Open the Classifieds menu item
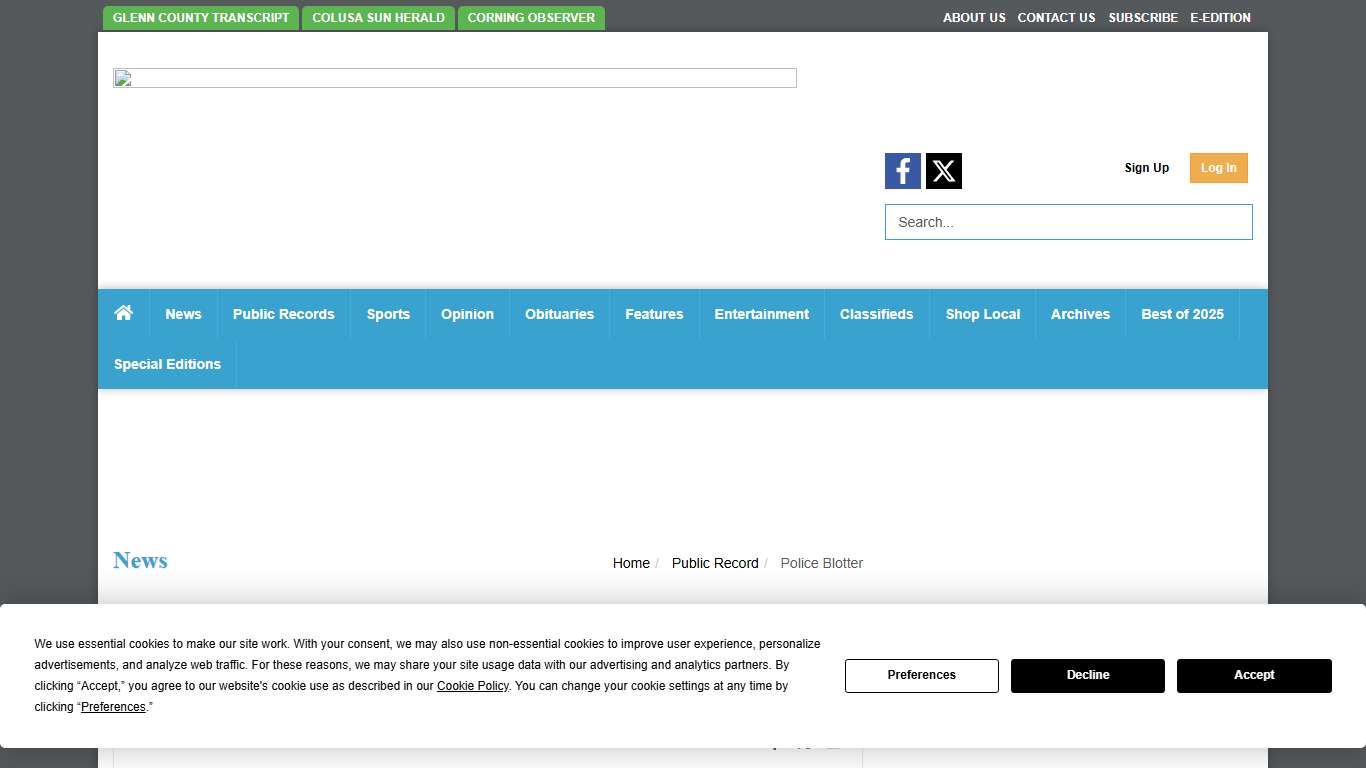 pos(876,314)
